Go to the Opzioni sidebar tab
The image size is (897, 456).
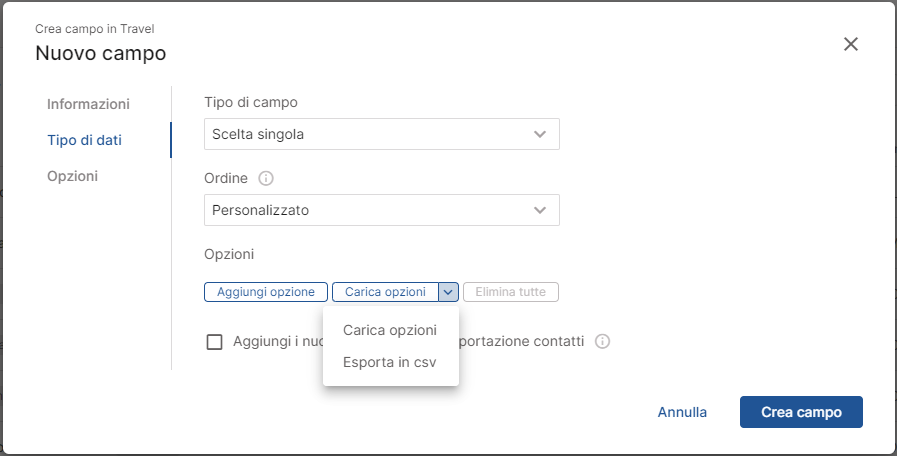[73, 176]
